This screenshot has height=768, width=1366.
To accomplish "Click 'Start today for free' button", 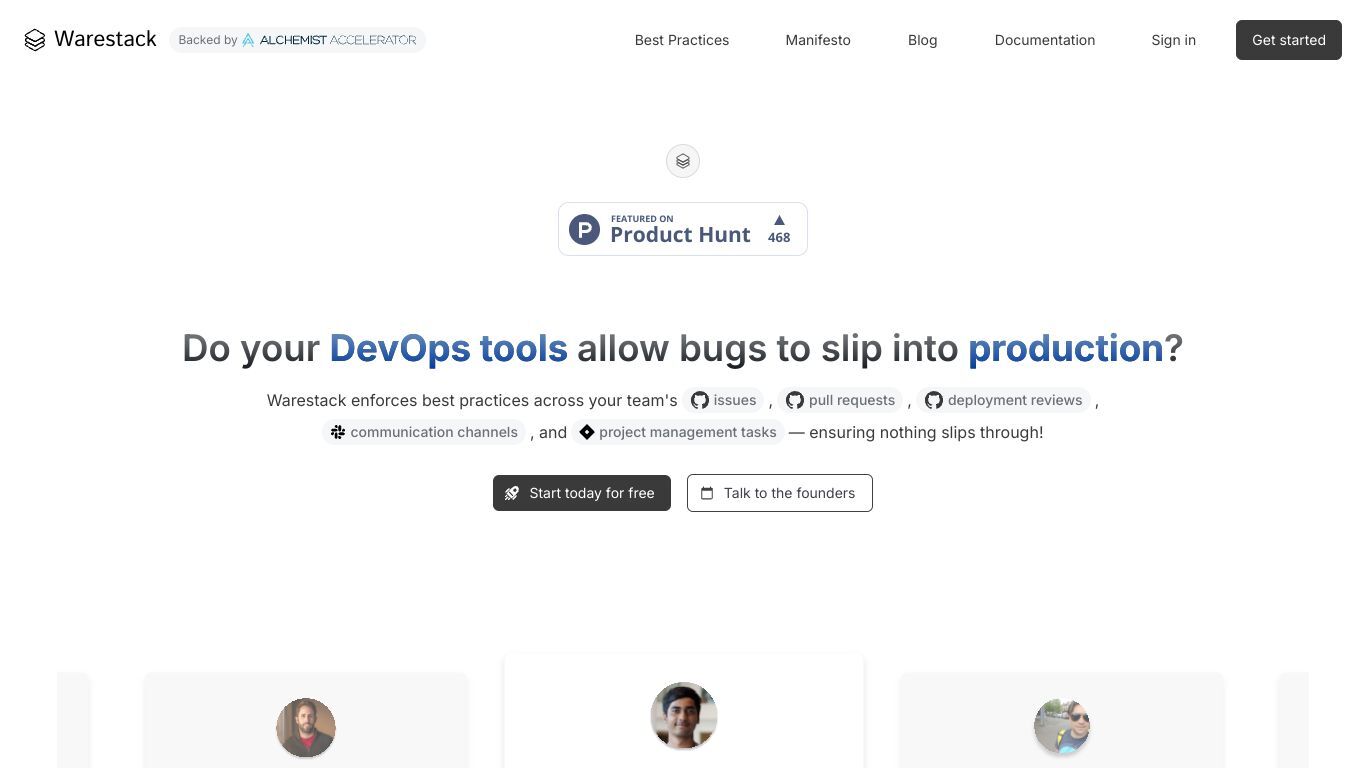I will (x=582, y=493).
